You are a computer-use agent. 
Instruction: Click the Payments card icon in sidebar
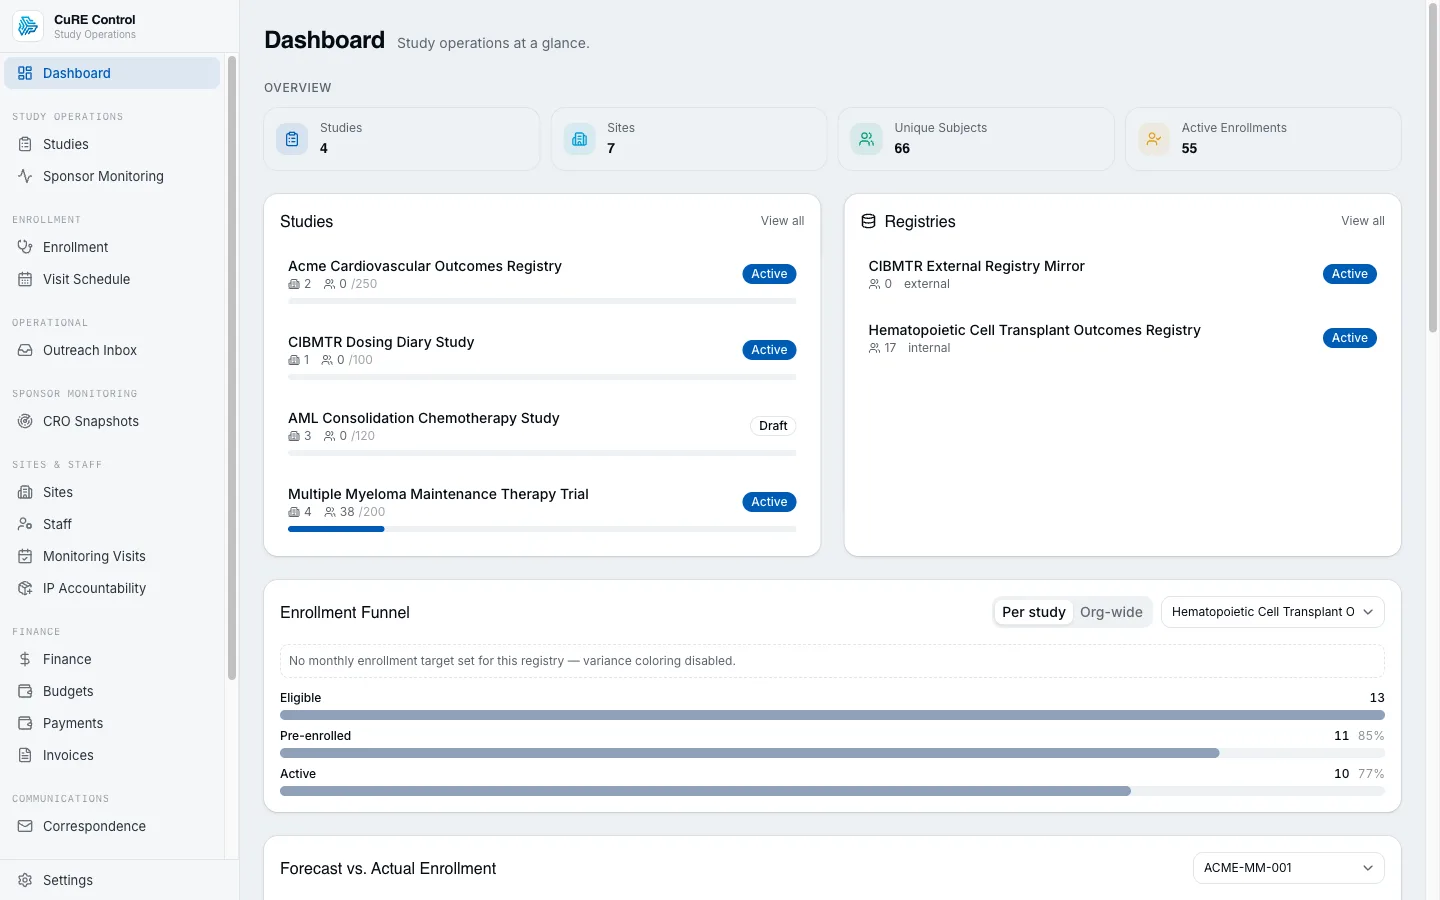pos(25,723)
